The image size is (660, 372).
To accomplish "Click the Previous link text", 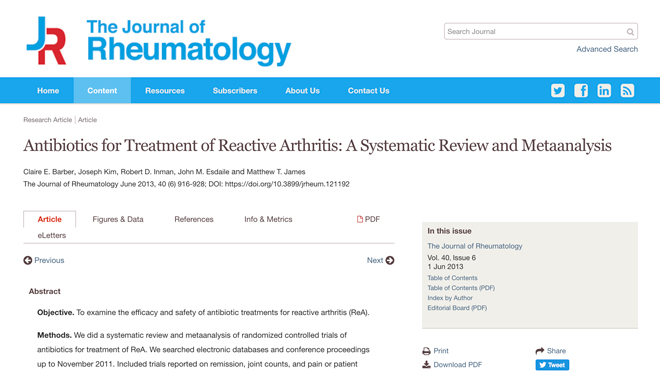I will click(49, 260).
